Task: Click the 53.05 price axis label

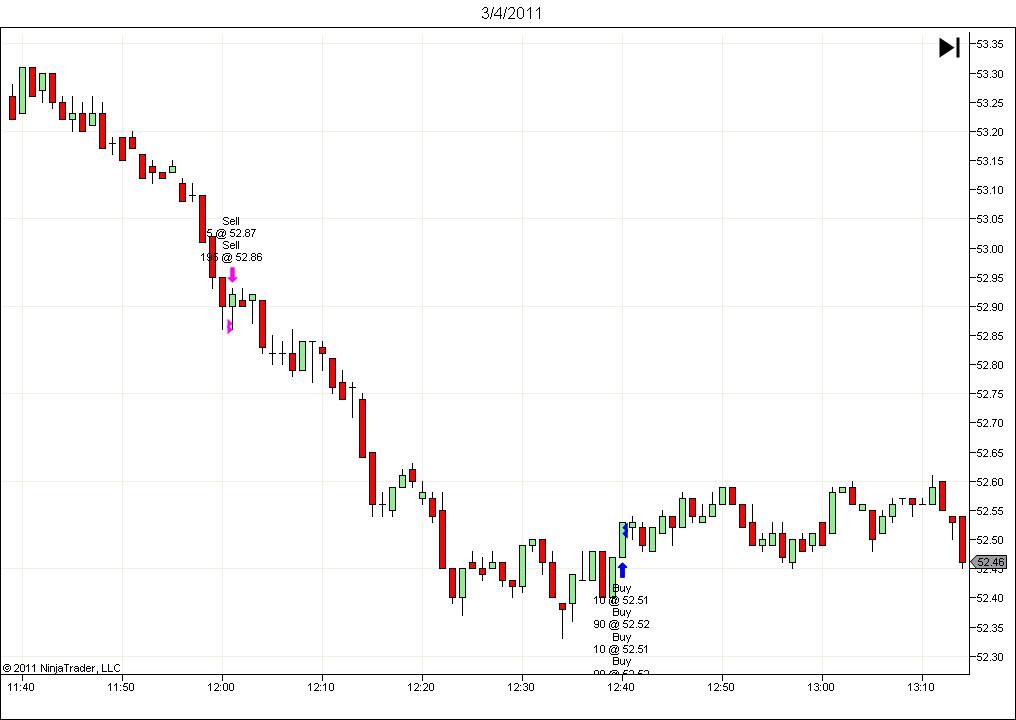Action: (989, 219)
